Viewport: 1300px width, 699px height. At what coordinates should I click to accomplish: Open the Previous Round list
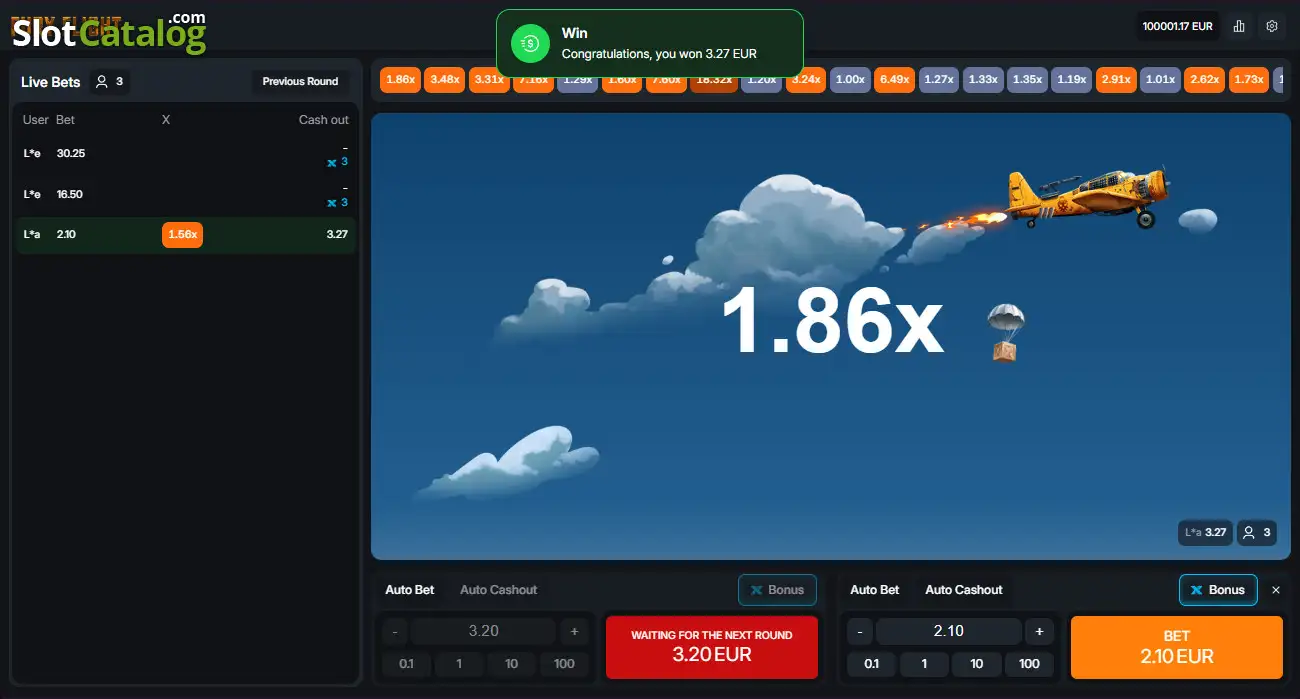click(301, 82)
